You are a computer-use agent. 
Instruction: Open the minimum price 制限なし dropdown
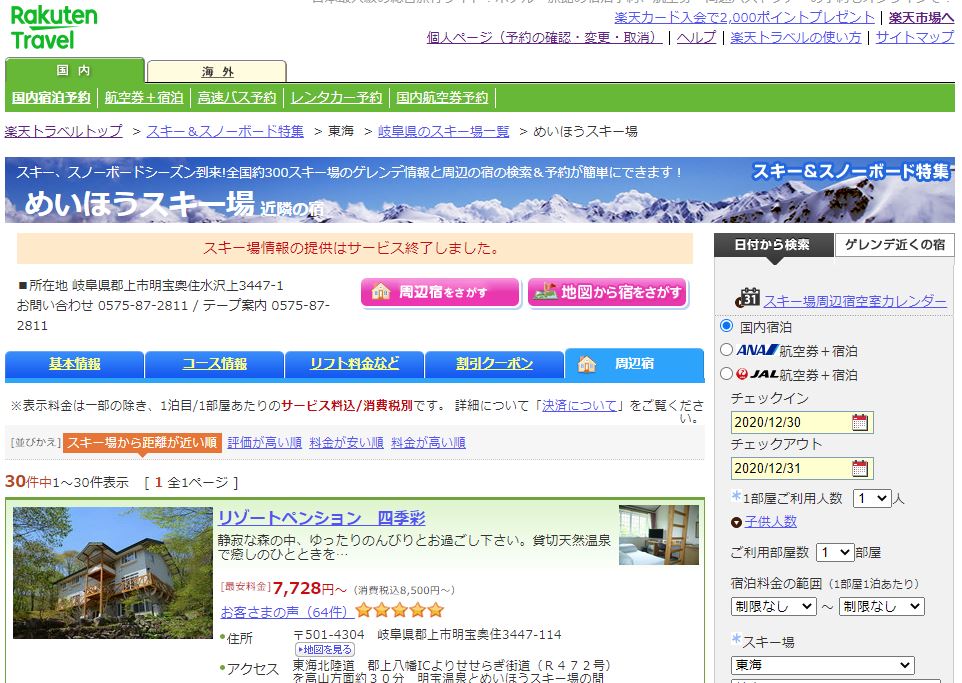pos(773,606)
